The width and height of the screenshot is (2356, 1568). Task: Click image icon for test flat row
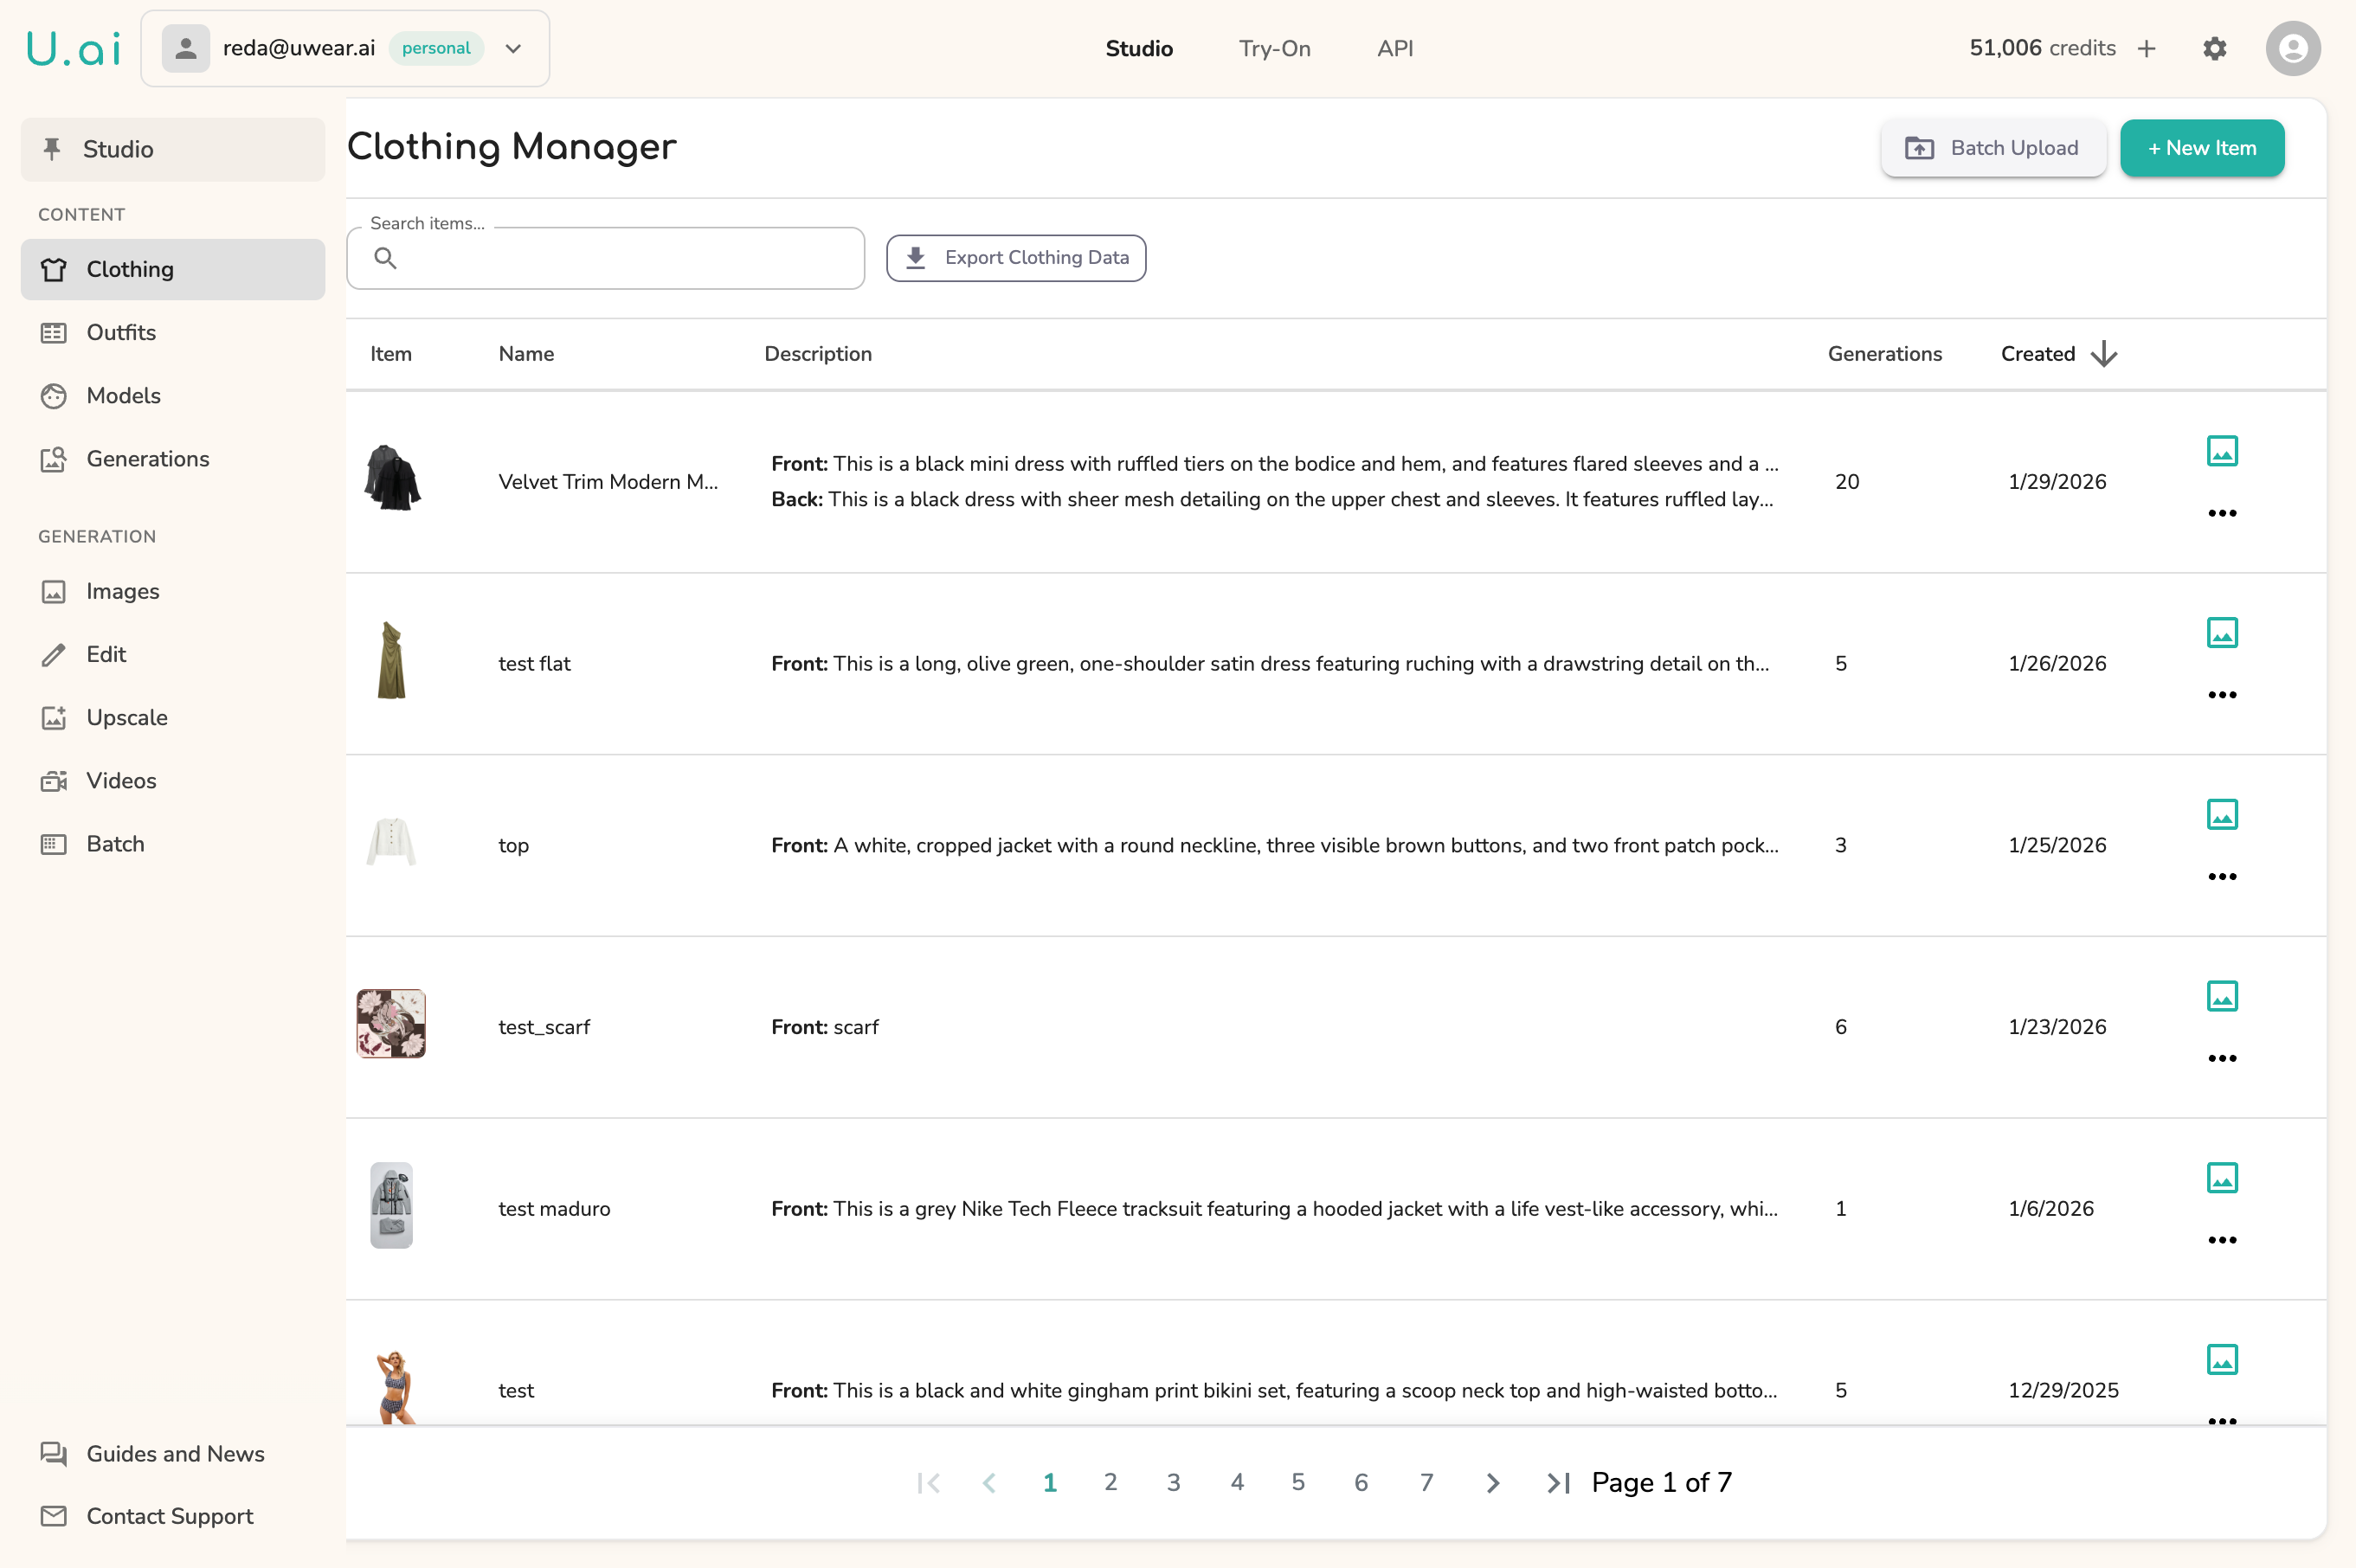[2221, 633]
